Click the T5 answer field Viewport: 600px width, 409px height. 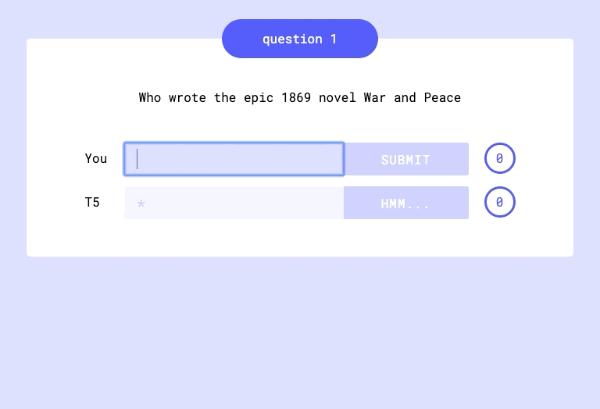[234, 203]
